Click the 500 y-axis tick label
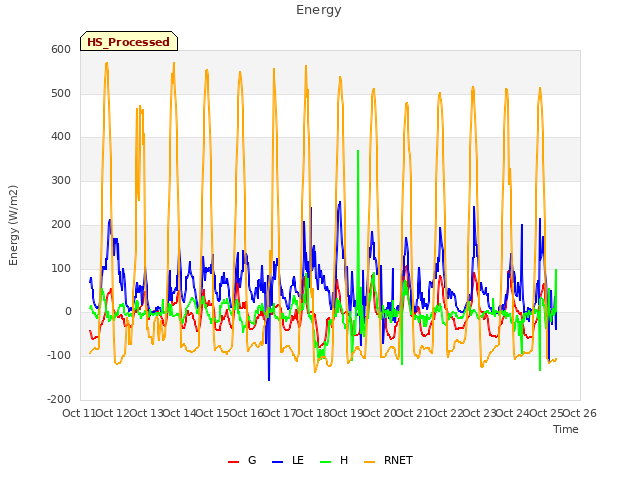 point(61,93)
